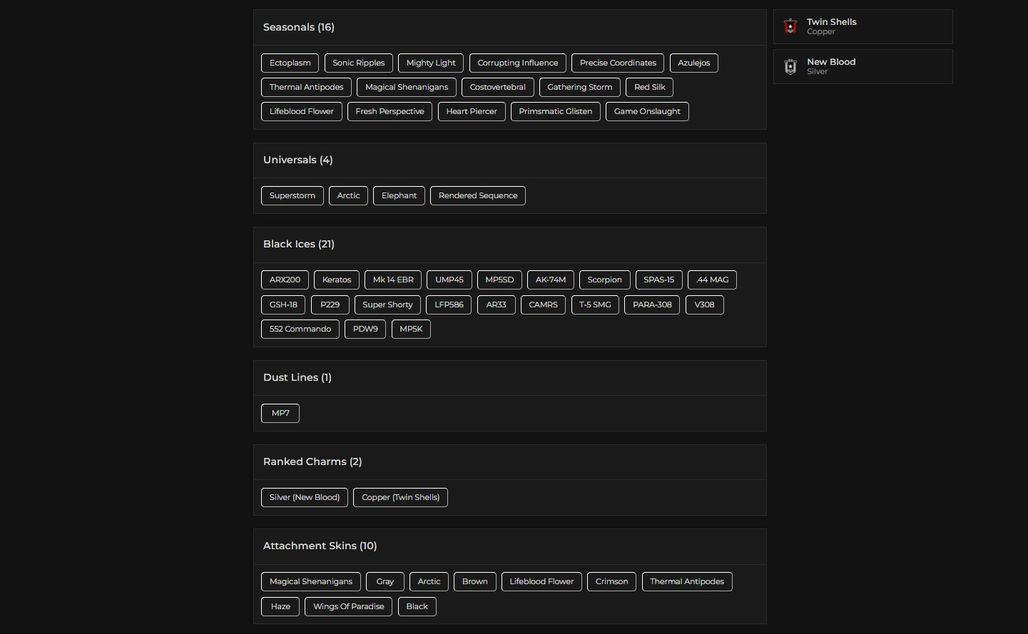Screen dimensions: 1028x634
Task: Click the Wings Of Paradise tag
Action: point(348,606)
